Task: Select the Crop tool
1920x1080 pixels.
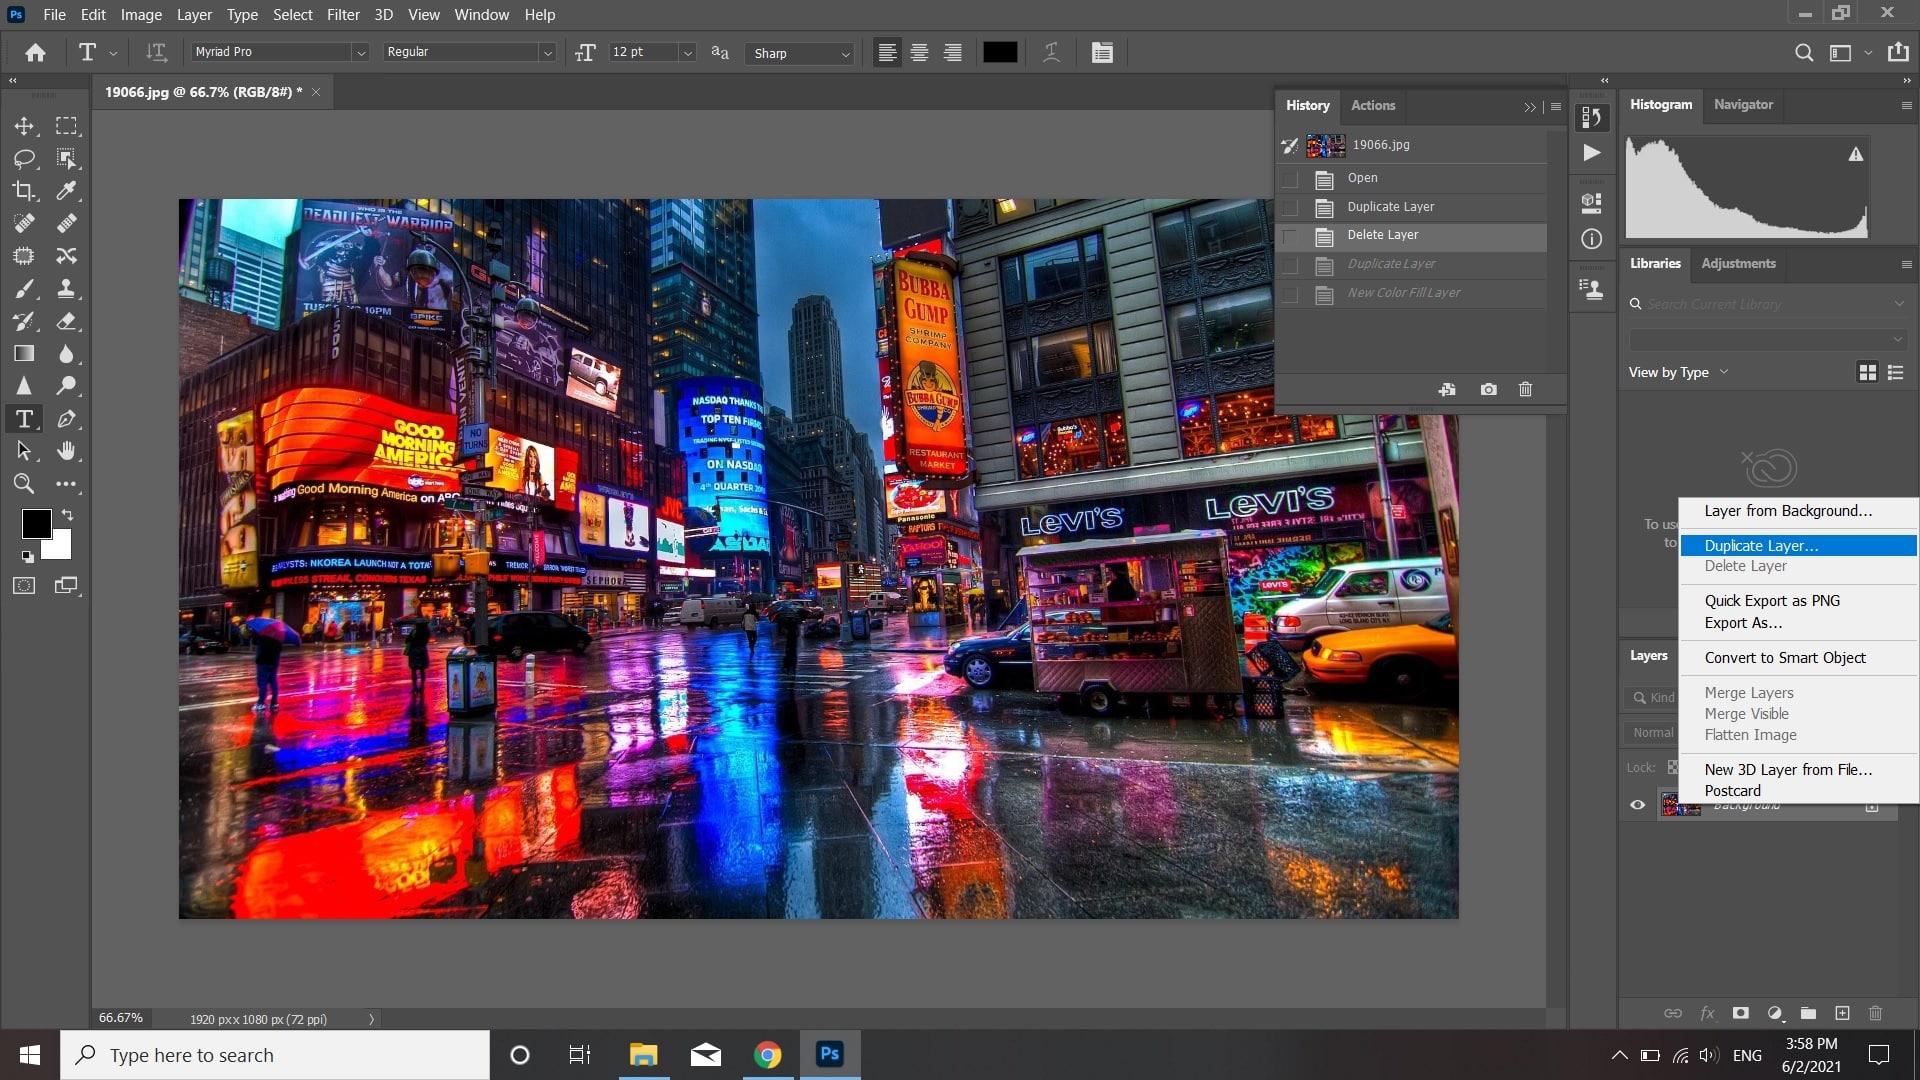Action: [24, 191]
